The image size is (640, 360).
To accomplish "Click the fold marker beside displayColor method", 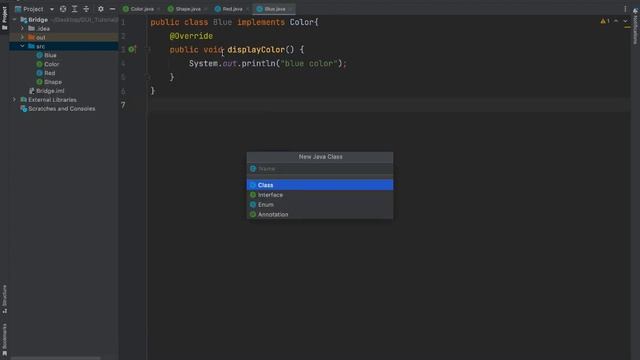I will point(149,49).
